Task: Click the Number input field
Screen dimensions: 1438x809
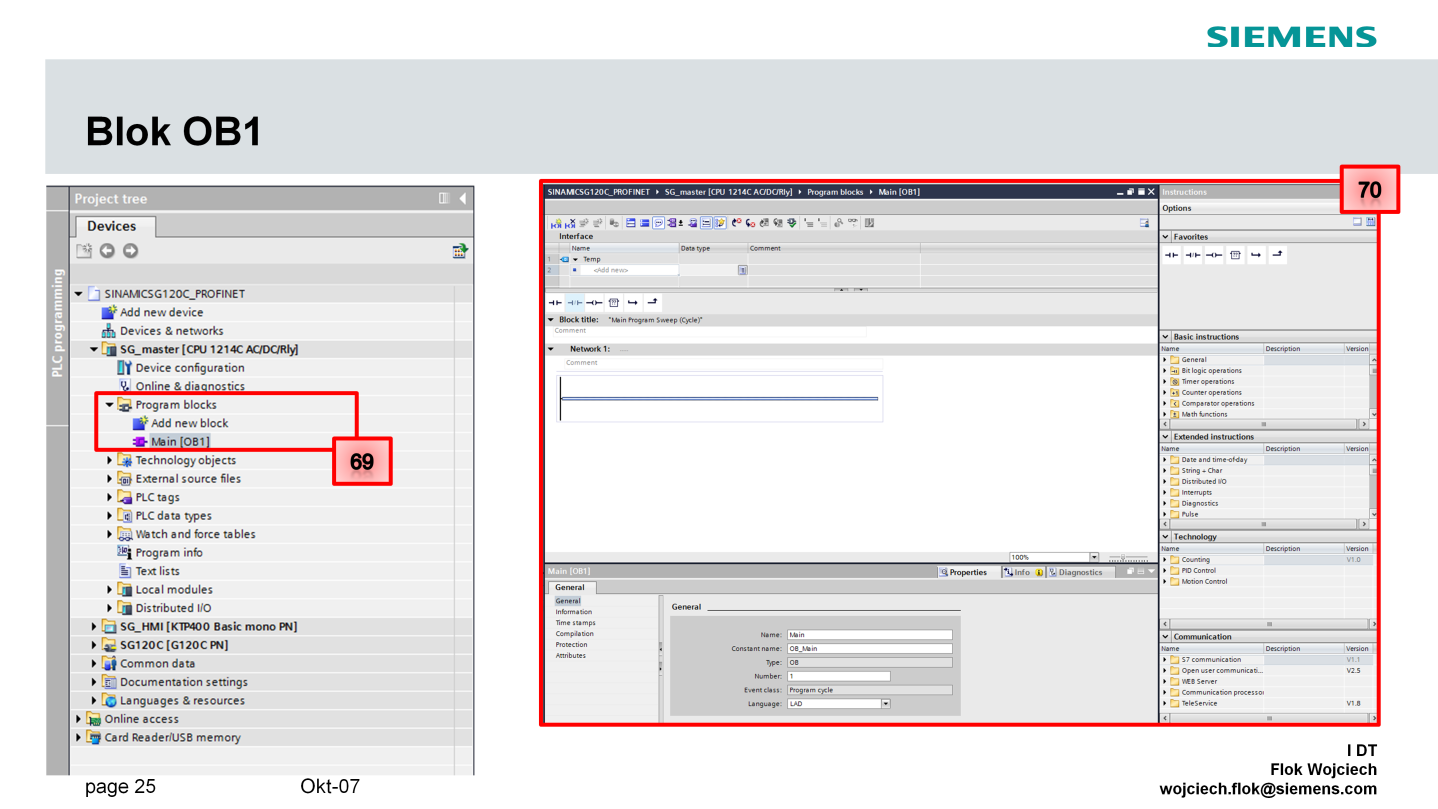Action: click(x=838, y=677)
